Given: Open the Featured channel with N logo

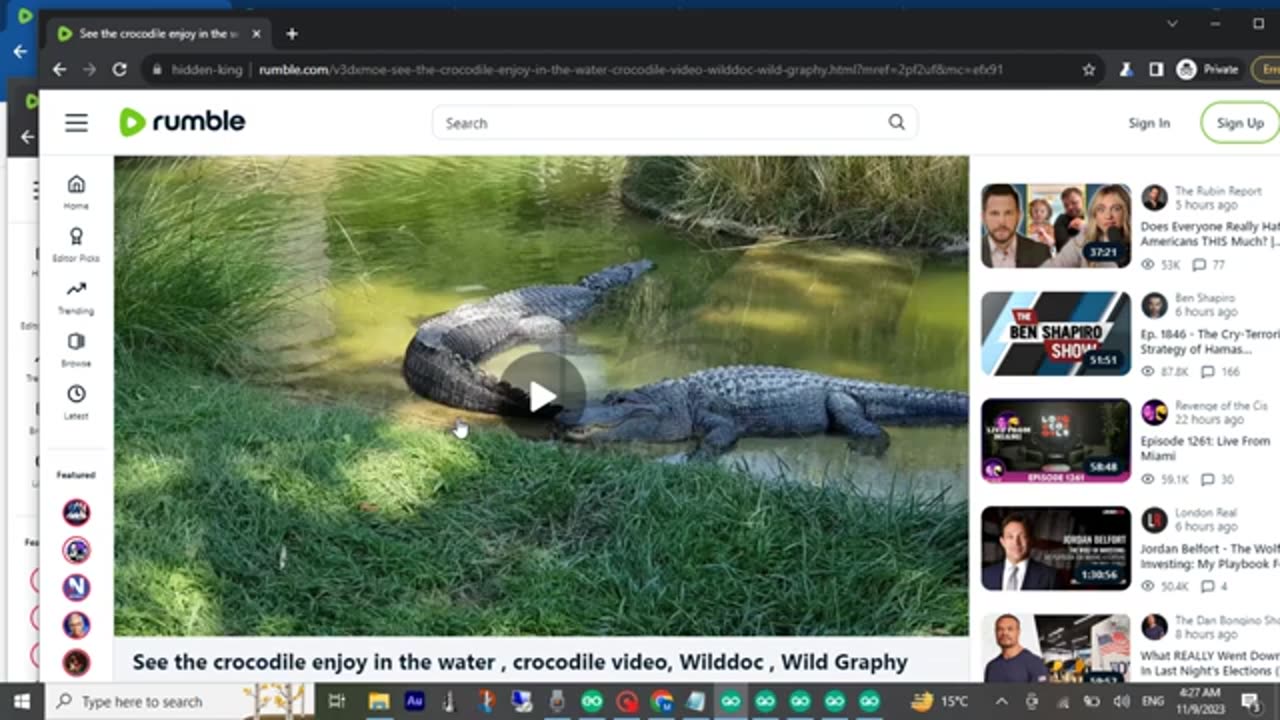Looking at the screenshot, I should [x=77, y=587].
